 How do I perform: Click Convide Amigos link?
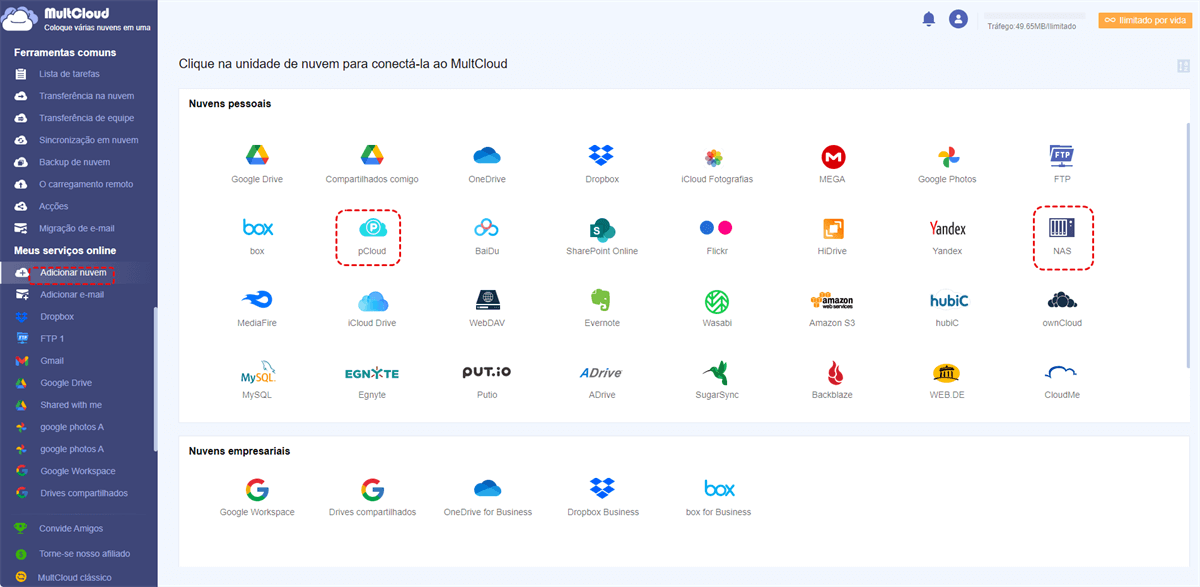click(x=70, y=528)
